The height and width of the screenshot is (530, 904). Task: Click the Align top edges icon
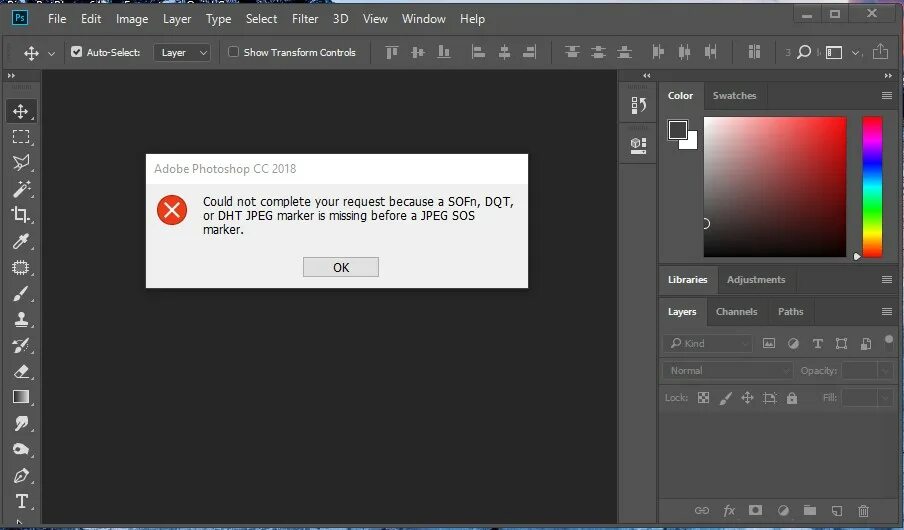[x=392, y=52]
